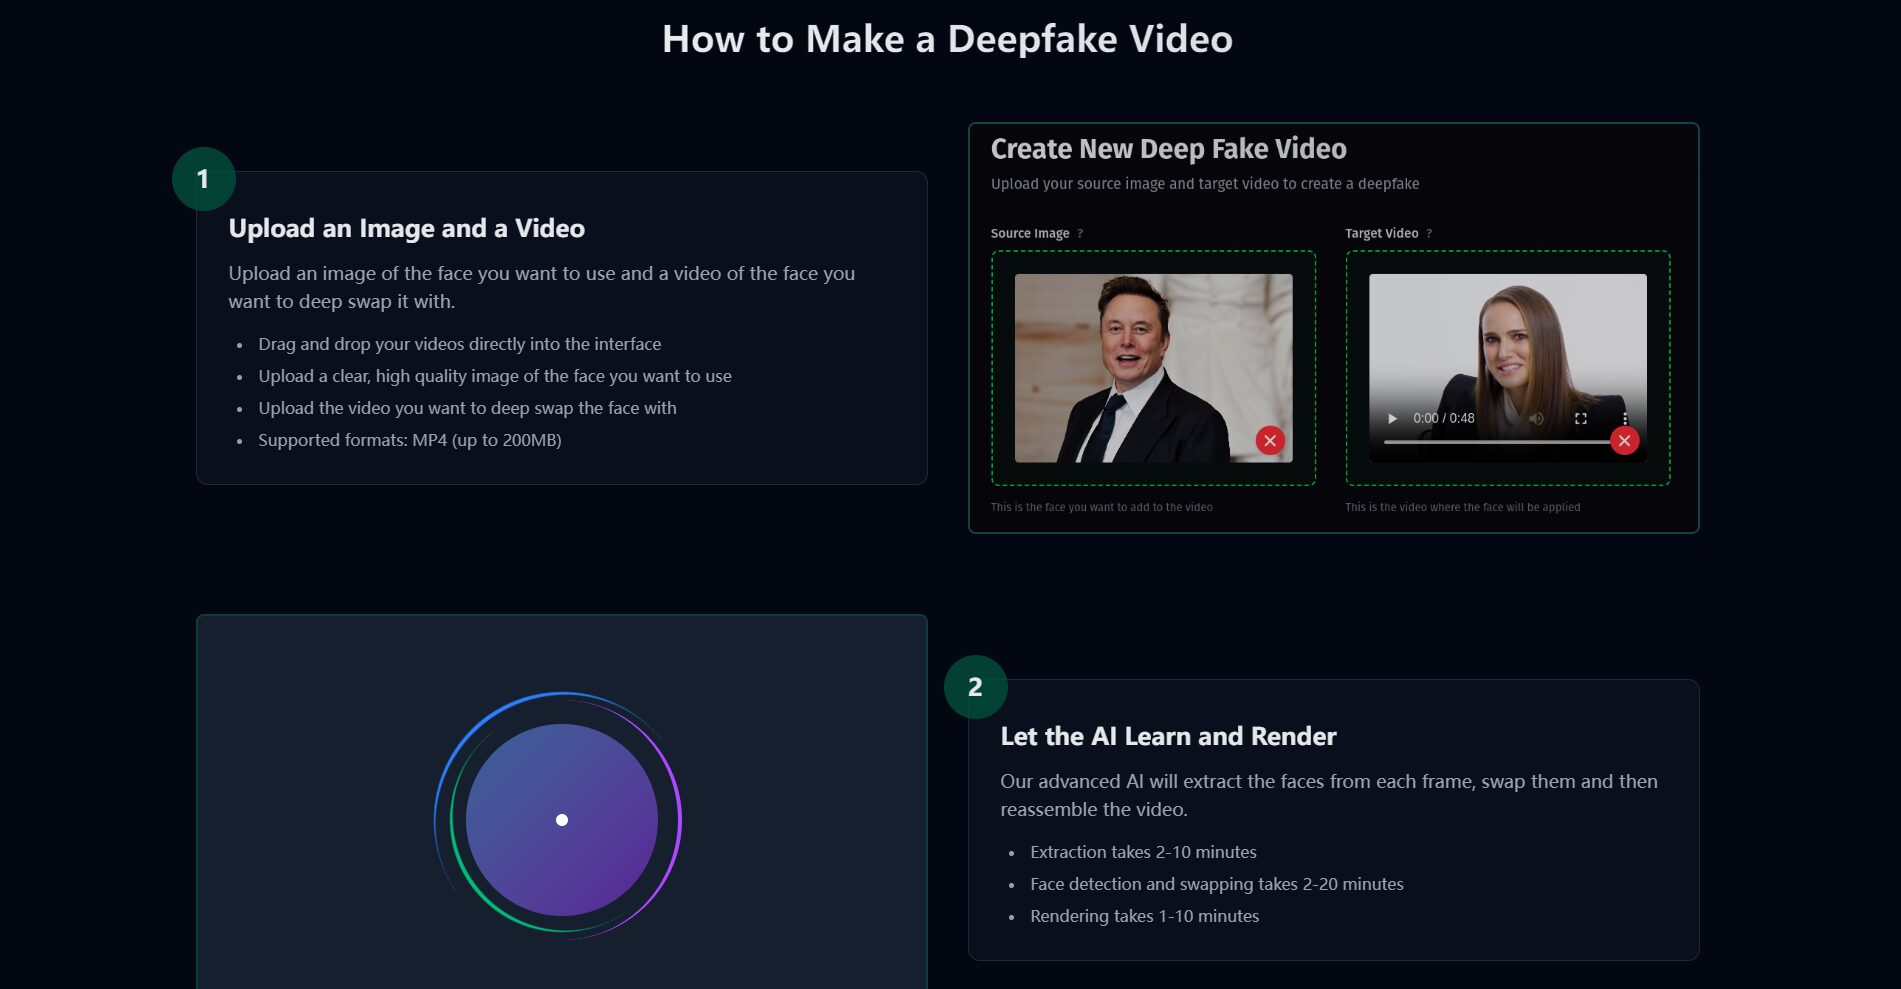Toggle playback of the target video preview
The height and width of the screenshot is (989, 1901).
1392,418
